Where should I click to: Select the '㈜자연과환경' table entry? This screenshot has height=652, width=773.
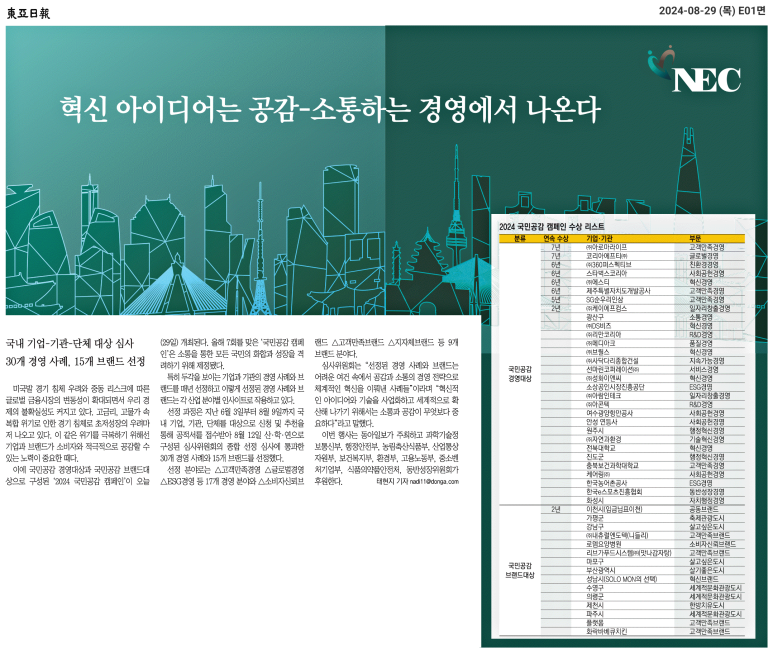pos(603,439)
